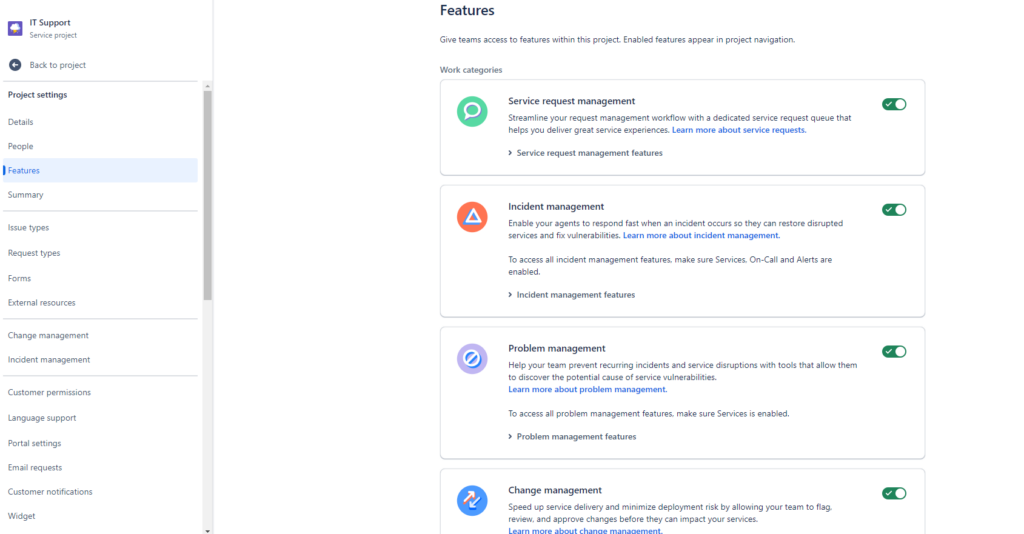Click the Work categories label
Viewport: 1024px width, 534px height.
[x=471, y=70]
